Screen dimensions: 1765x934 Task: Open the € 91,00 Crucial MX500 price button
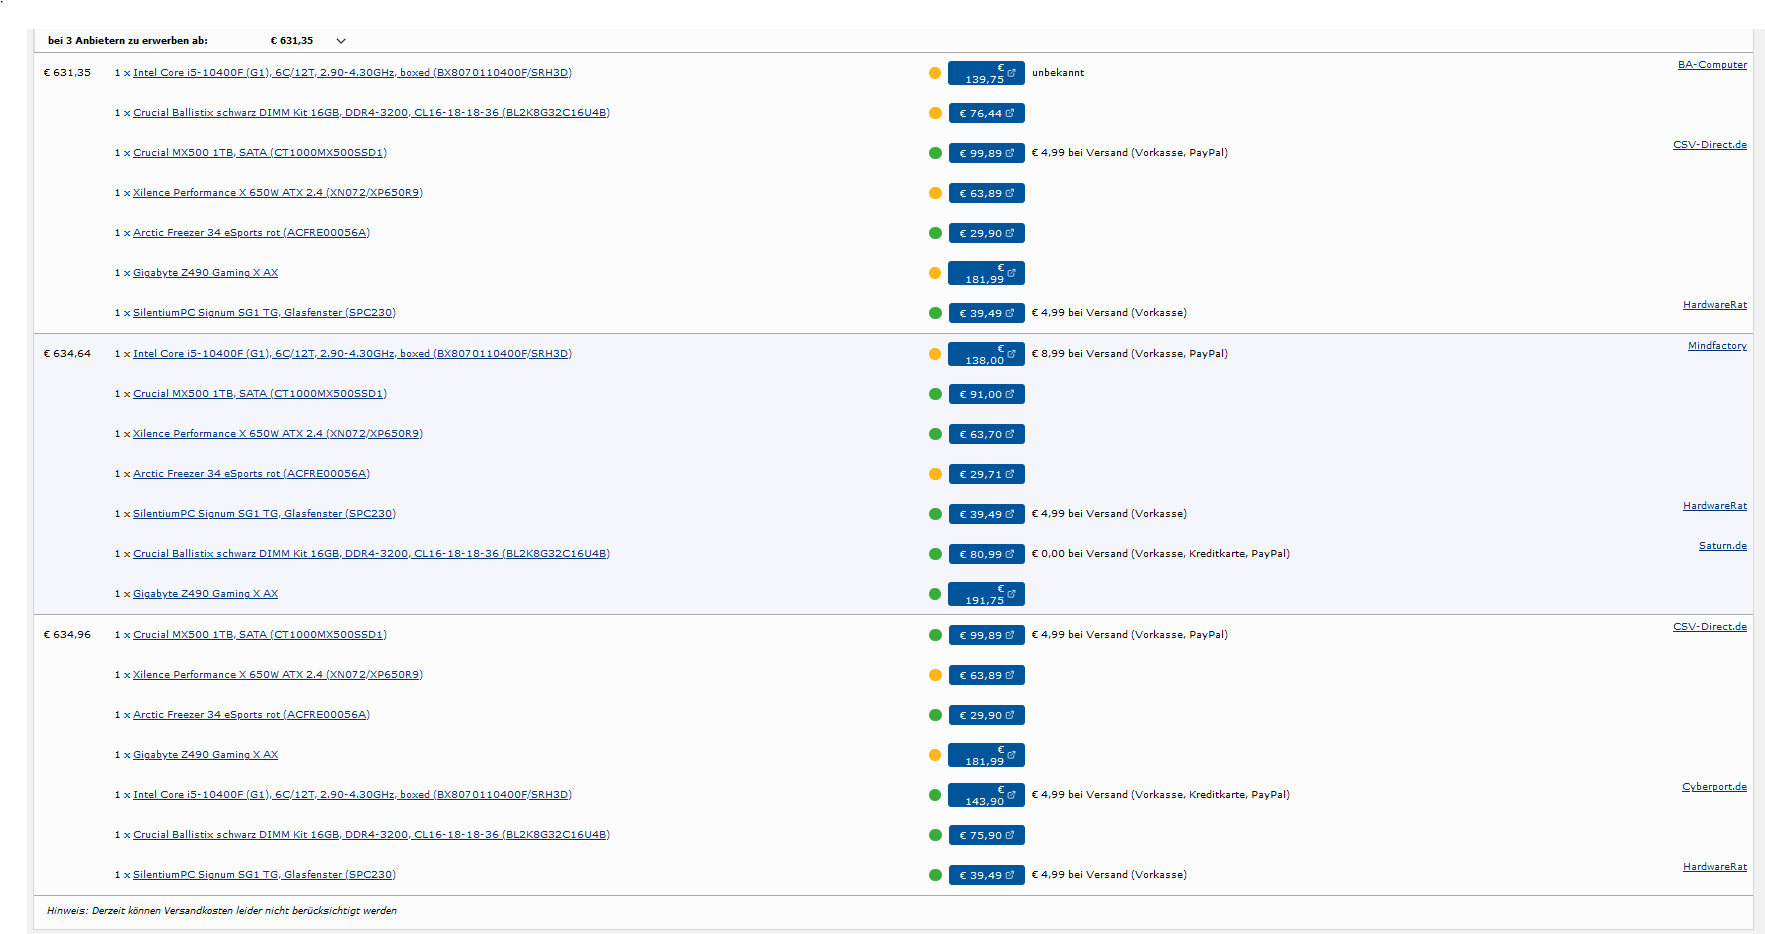(x=986, y=394)
